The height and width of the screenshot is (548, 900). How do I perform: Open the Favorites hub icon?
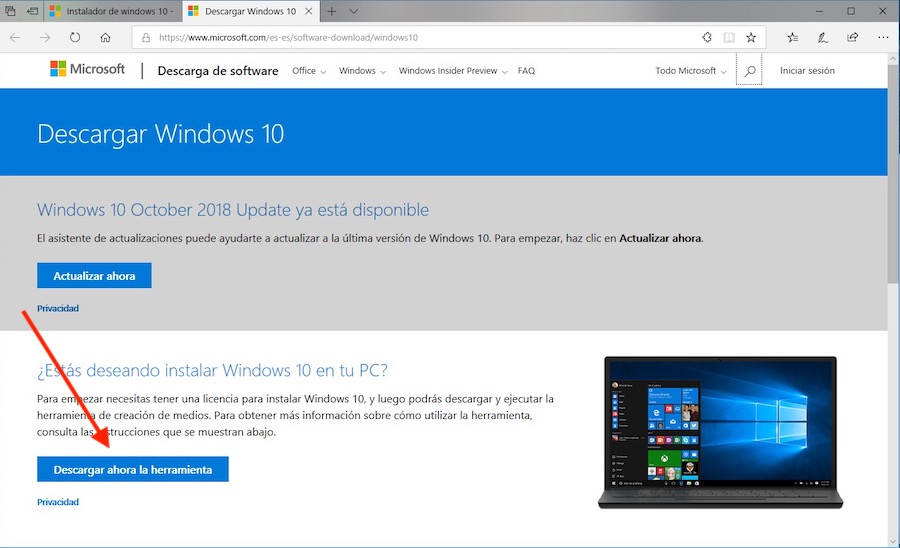click(x=792, y=38)
